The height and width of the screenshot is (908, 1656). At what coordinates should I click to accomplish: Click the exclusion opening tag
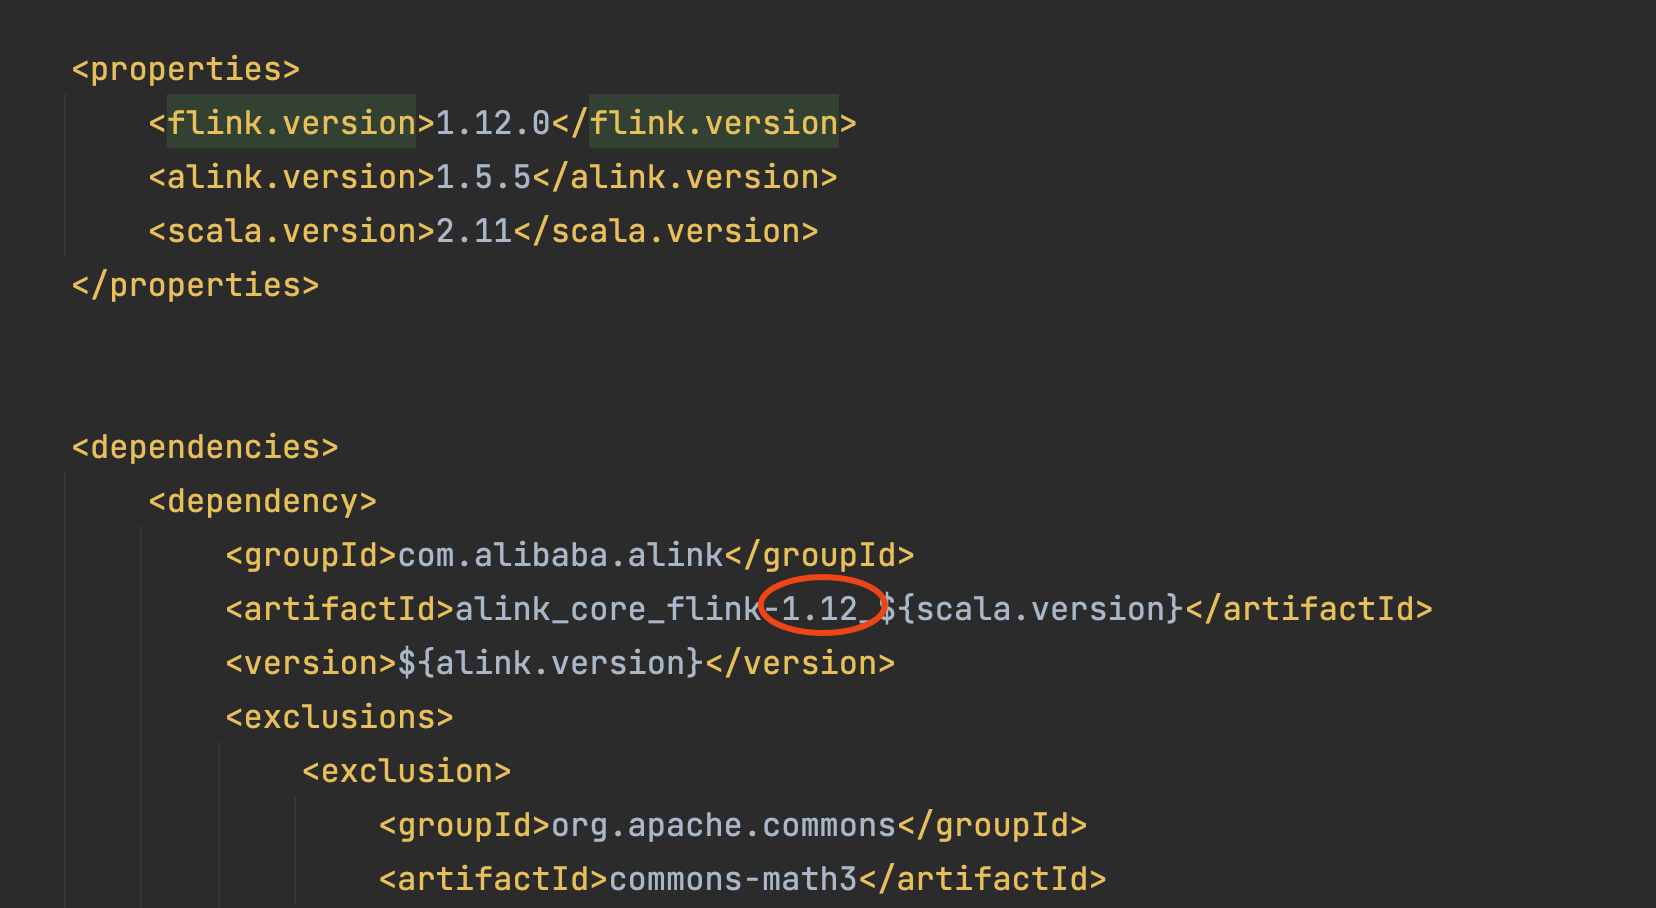pos(406,771)
